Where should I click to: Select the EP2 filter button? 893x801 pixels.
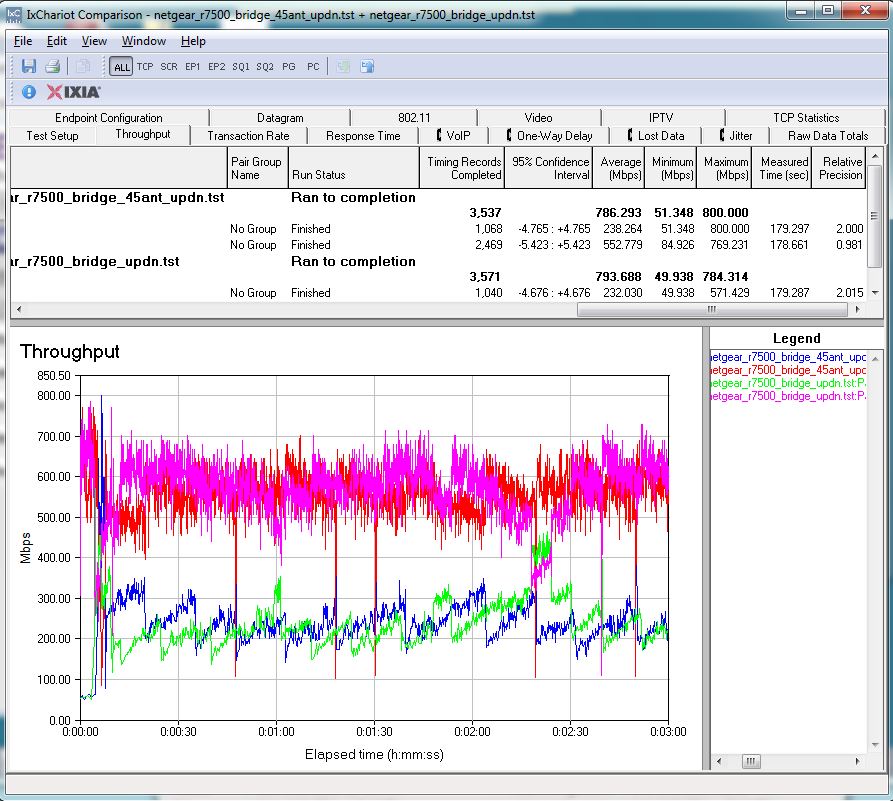(x=216, y=67)
